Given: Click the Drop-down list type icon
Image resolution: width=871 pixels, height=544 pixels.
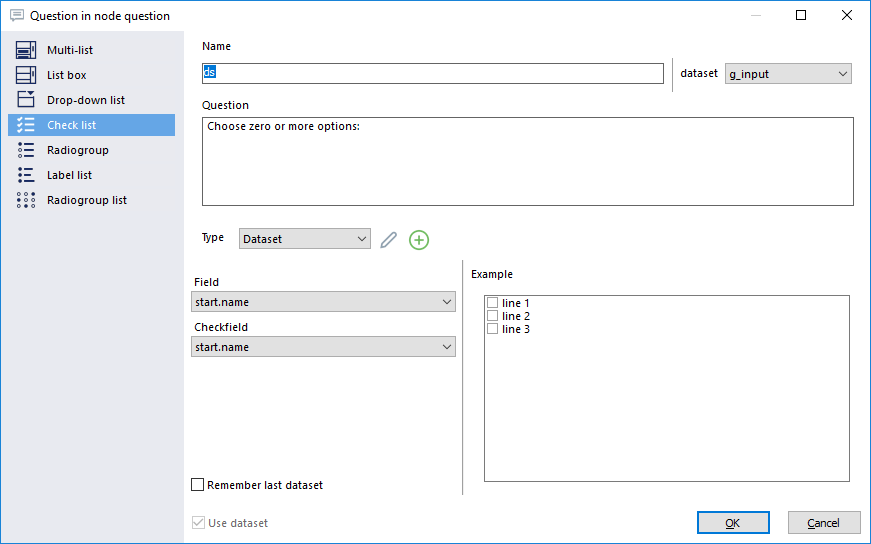Looking at the screenshot, I should (26, 99).
